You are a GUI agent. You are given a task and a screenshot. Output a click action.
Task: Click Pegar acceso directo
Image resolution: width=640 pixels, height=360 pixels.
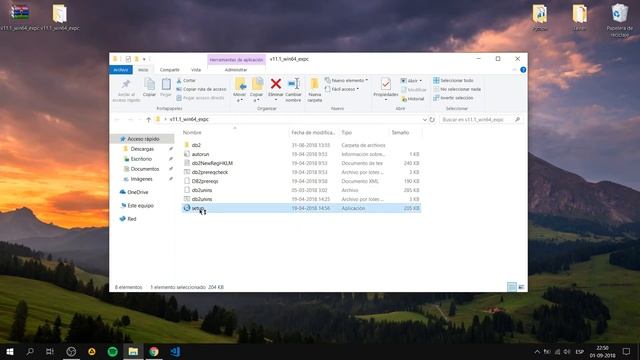point(200,98)
